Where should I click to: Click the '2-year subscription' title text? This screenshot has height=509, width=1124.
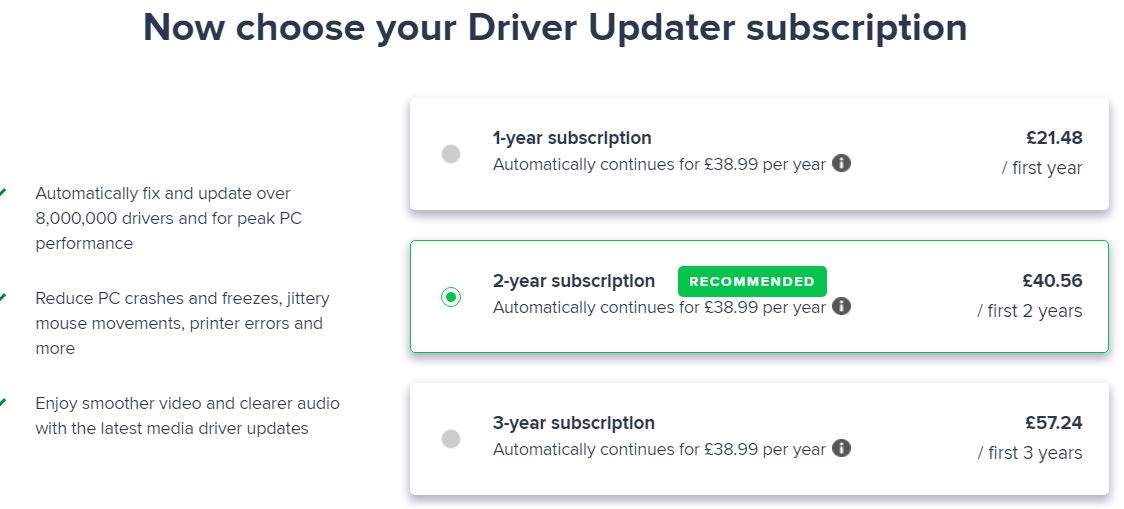pyautogui.click(x=573, y=281)
